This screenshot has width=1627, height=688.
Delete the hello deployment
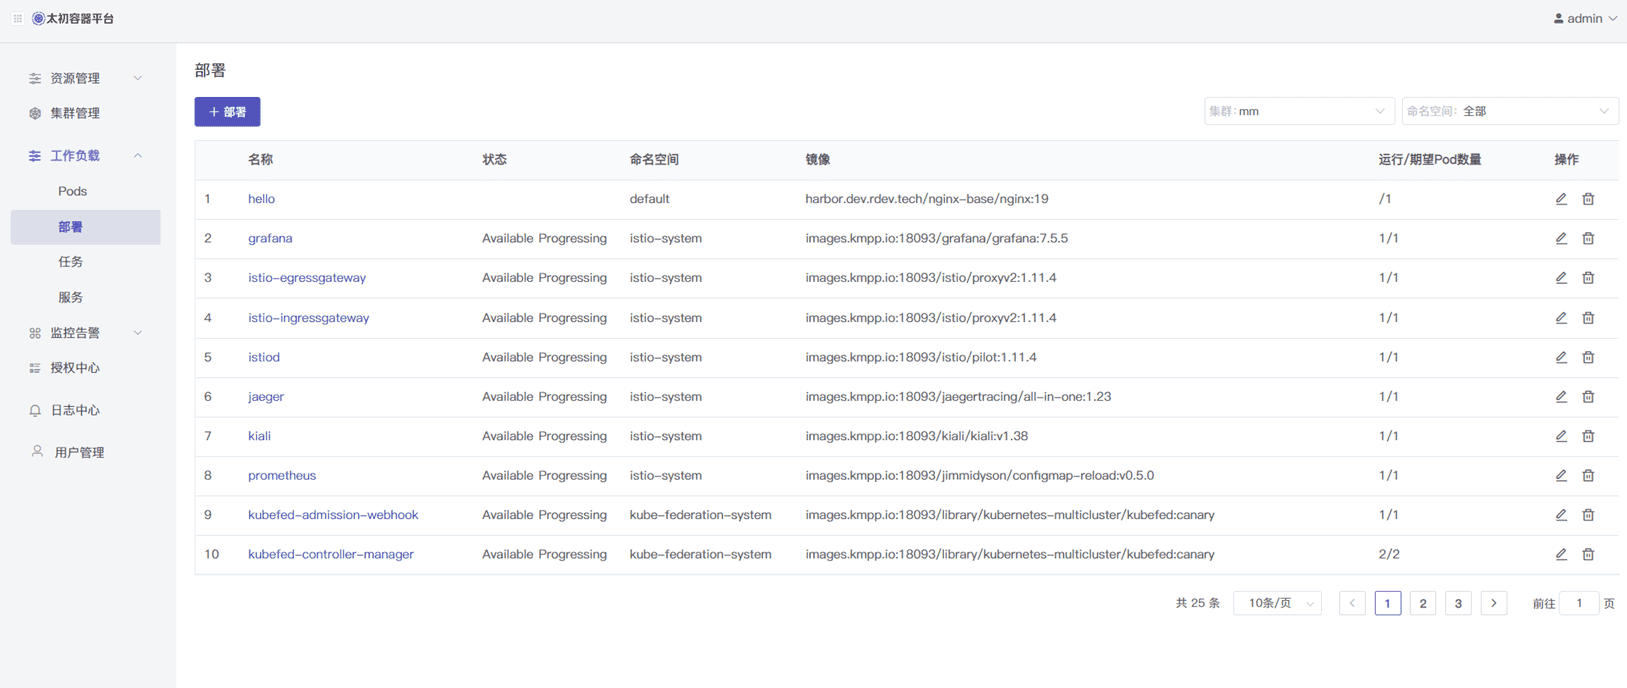(1588, 199)
